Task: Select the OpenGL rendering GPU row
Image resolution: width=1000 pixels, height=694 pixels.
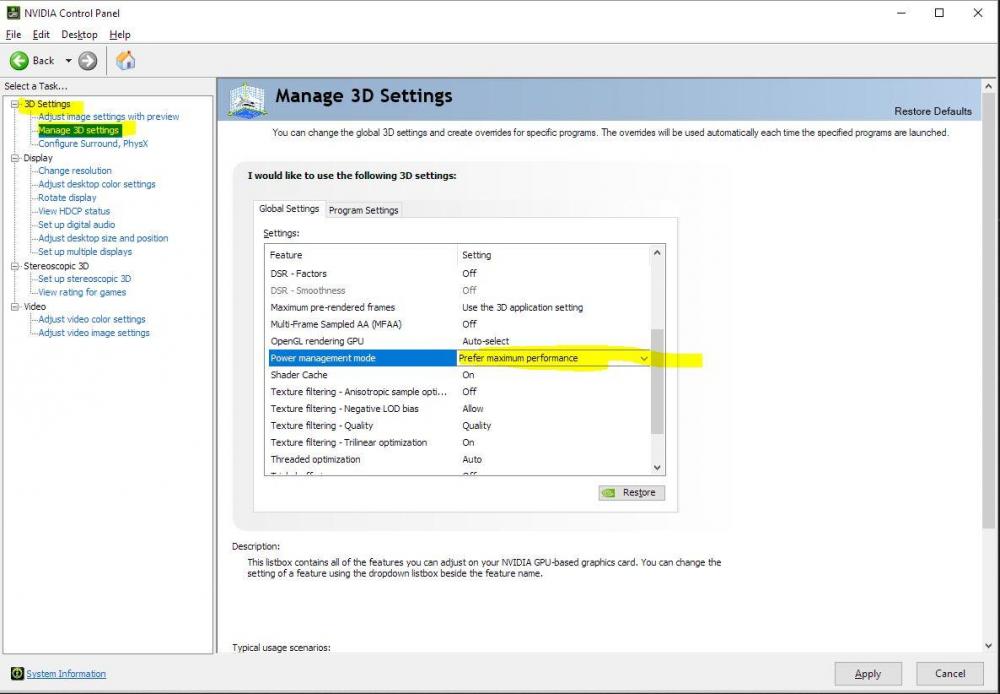Action: tap(458, 341)
